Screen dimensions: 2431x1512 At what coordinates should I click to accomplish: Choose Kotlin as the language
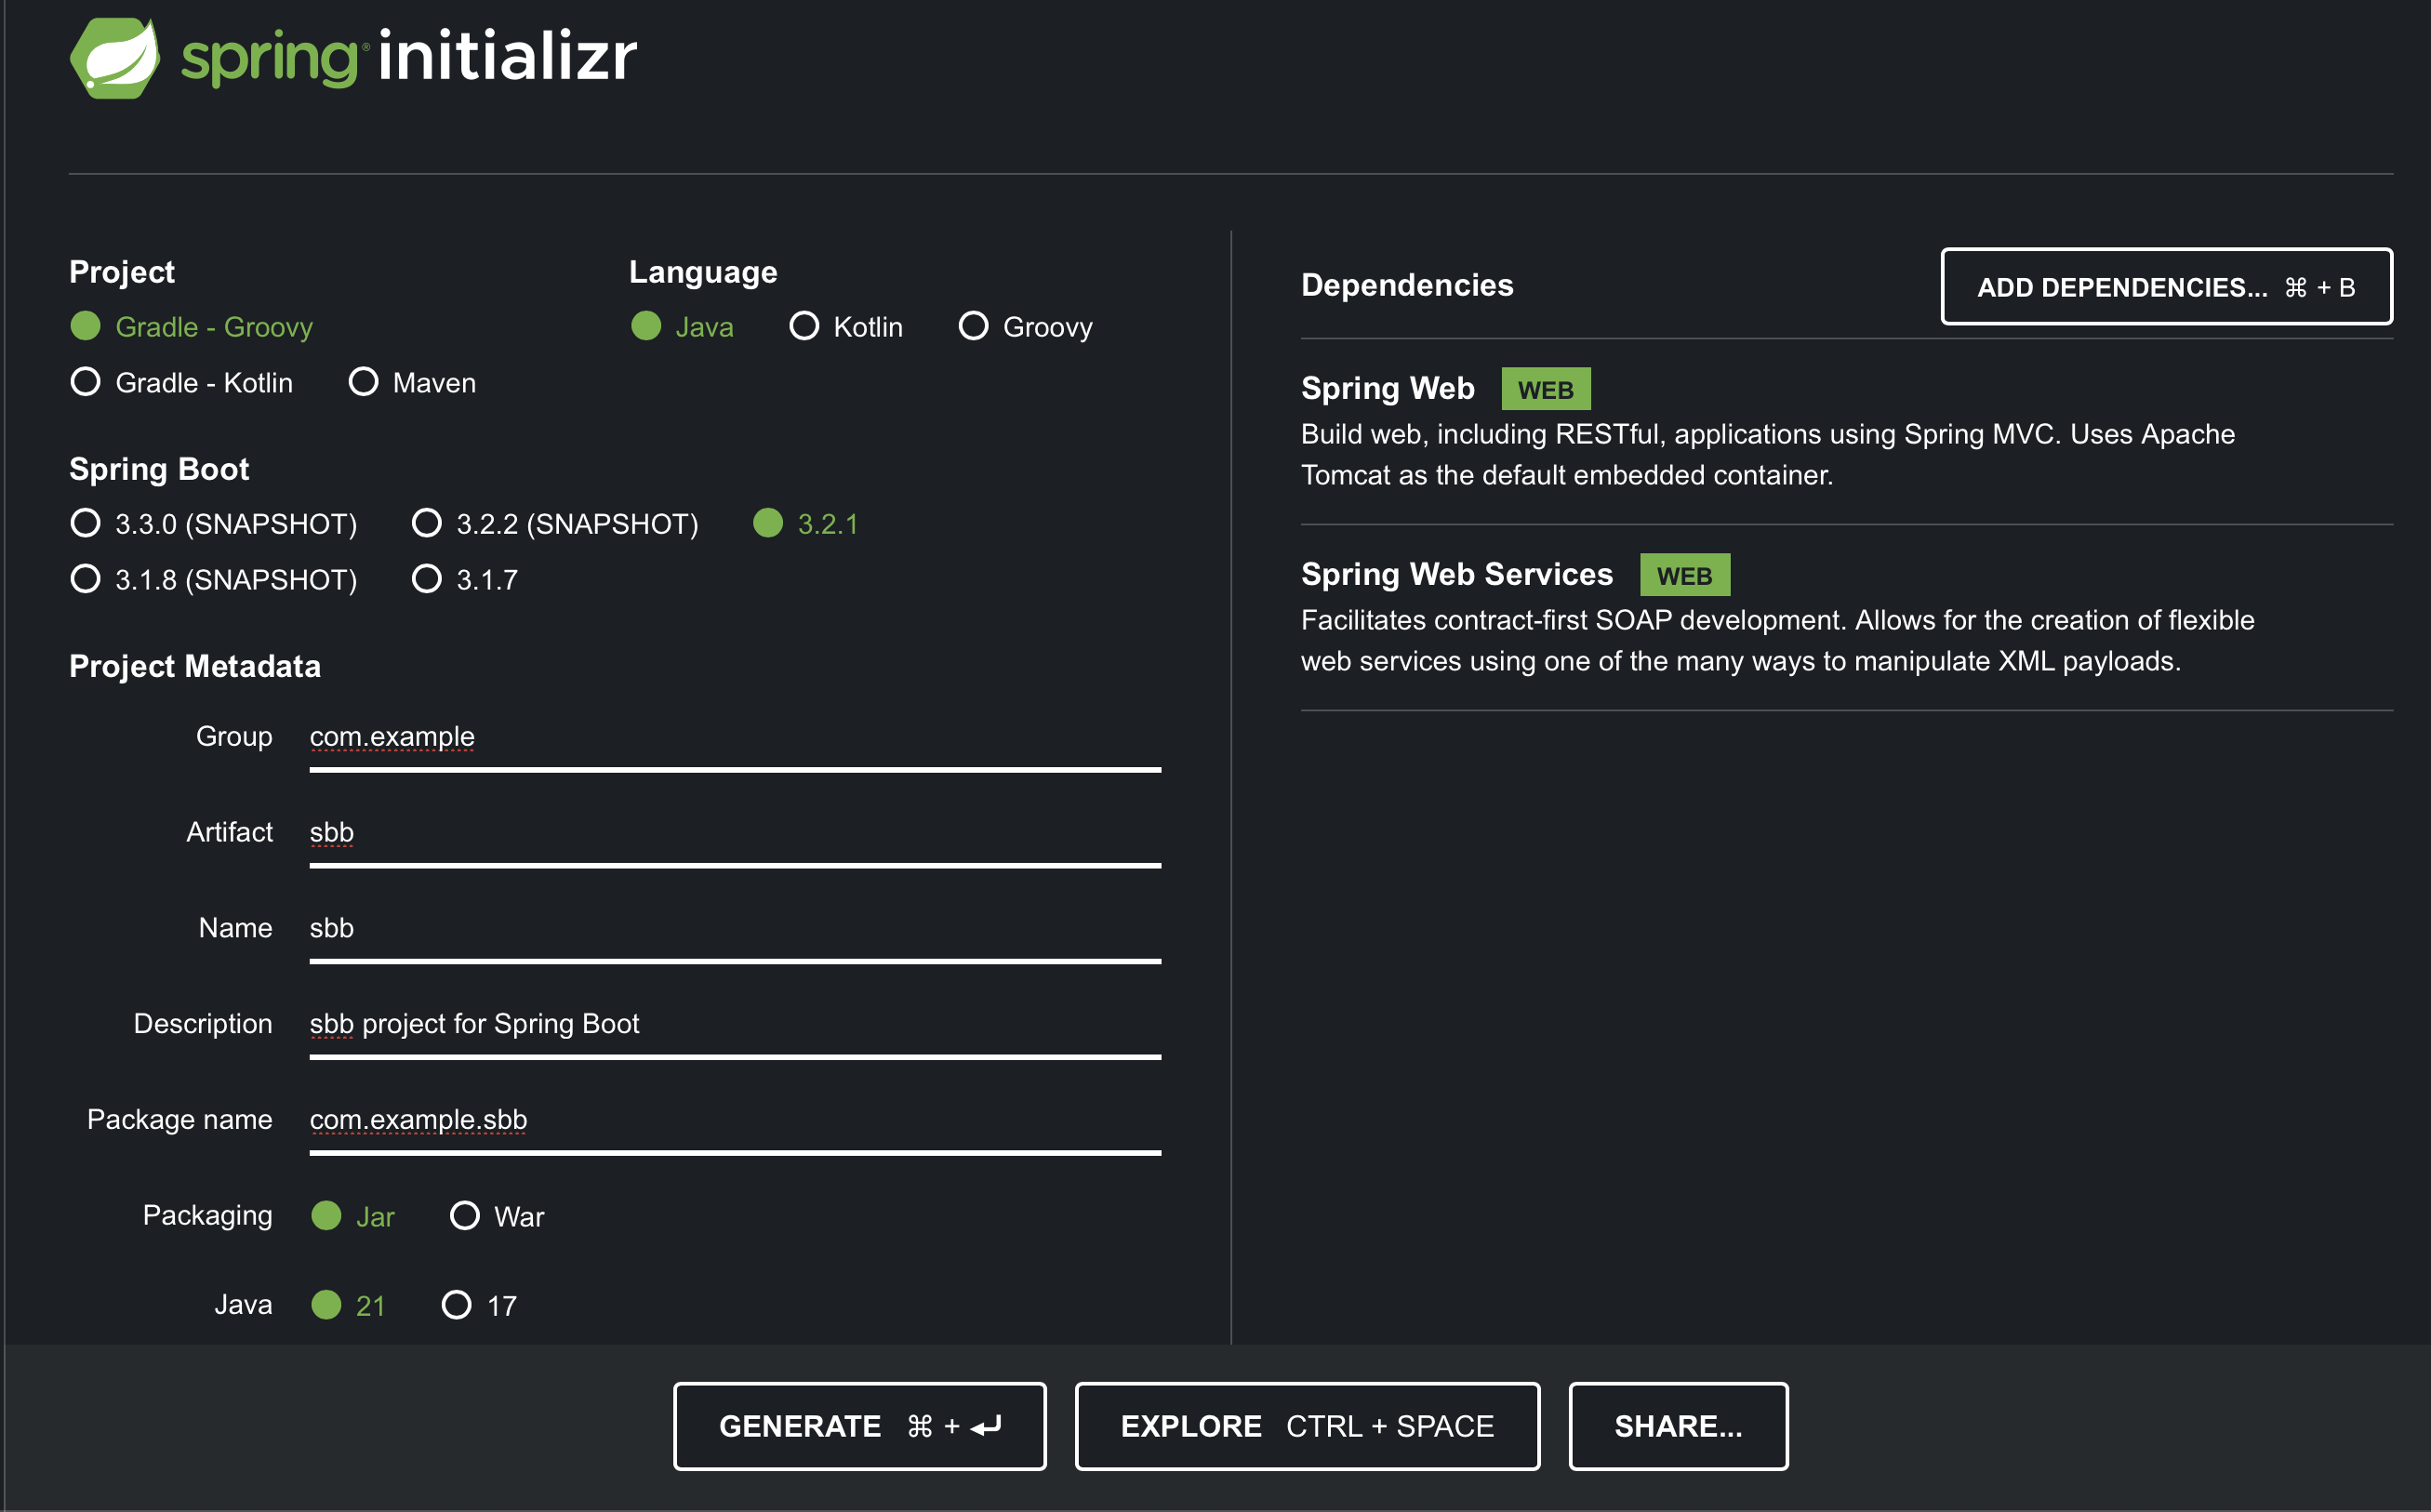pyautogui.click(x=846, y=327)
